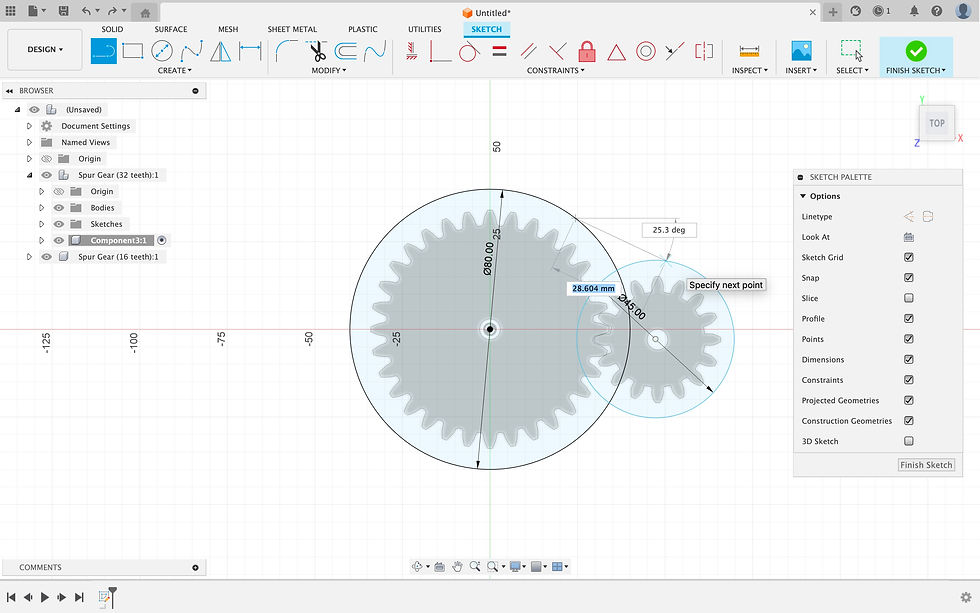Switch to the SHEET METAL tab
Viewport: 980px width, 613px height.
pyautogui.click(x=292, y=29)
